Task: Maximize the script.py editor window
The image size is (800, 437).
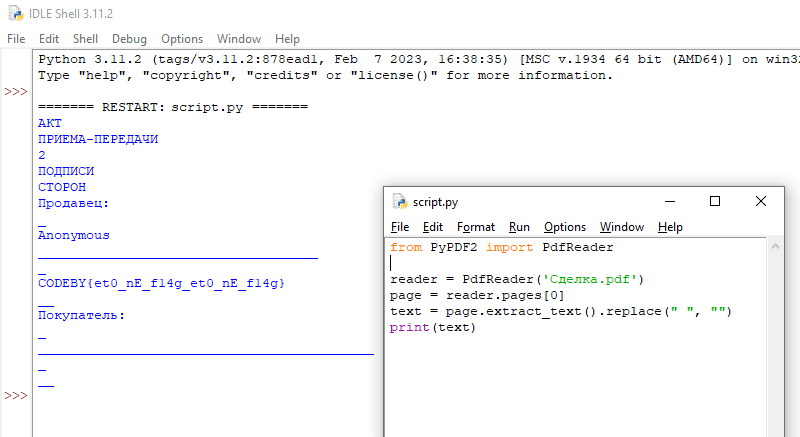Action: point(715,201)
